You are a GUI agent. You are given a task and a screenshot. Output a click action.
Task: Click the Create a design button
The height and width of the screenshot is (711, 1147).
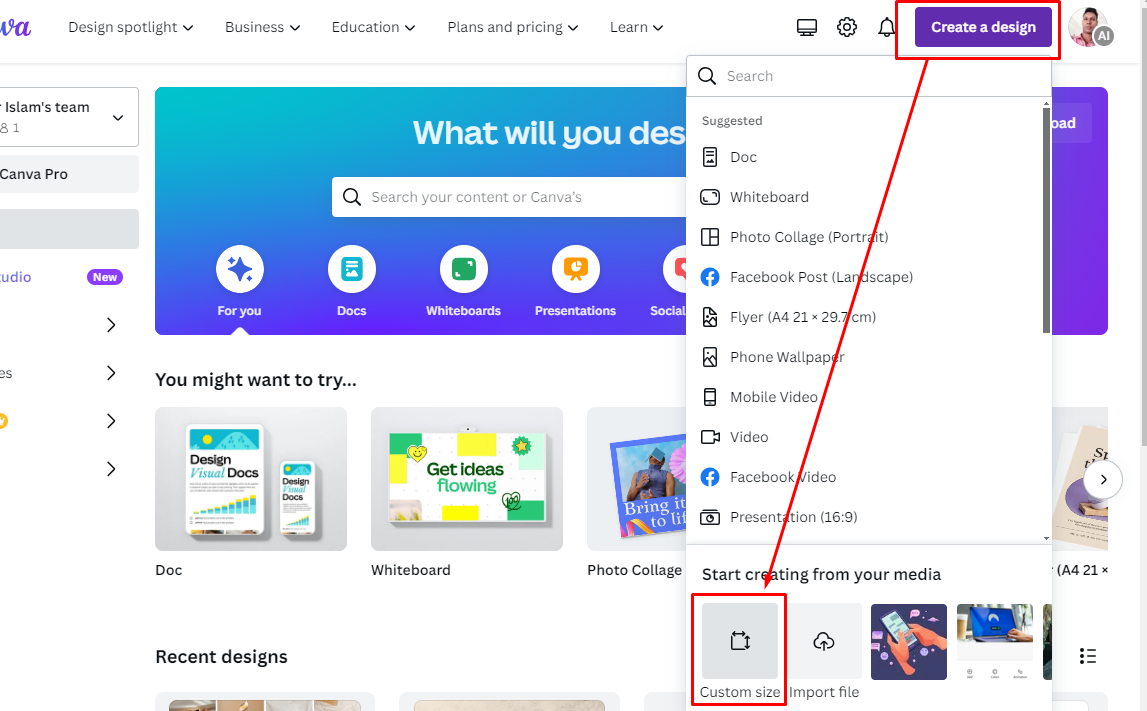click(983, 27)
